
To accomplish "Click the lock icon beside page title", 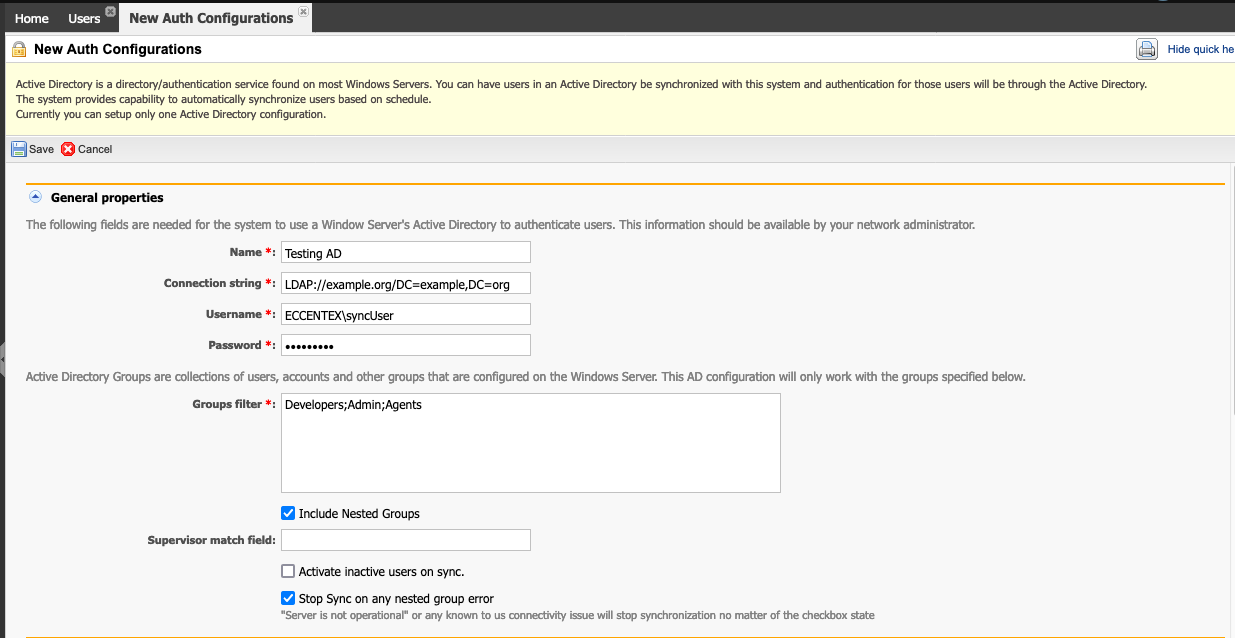I will click(19, 49).
